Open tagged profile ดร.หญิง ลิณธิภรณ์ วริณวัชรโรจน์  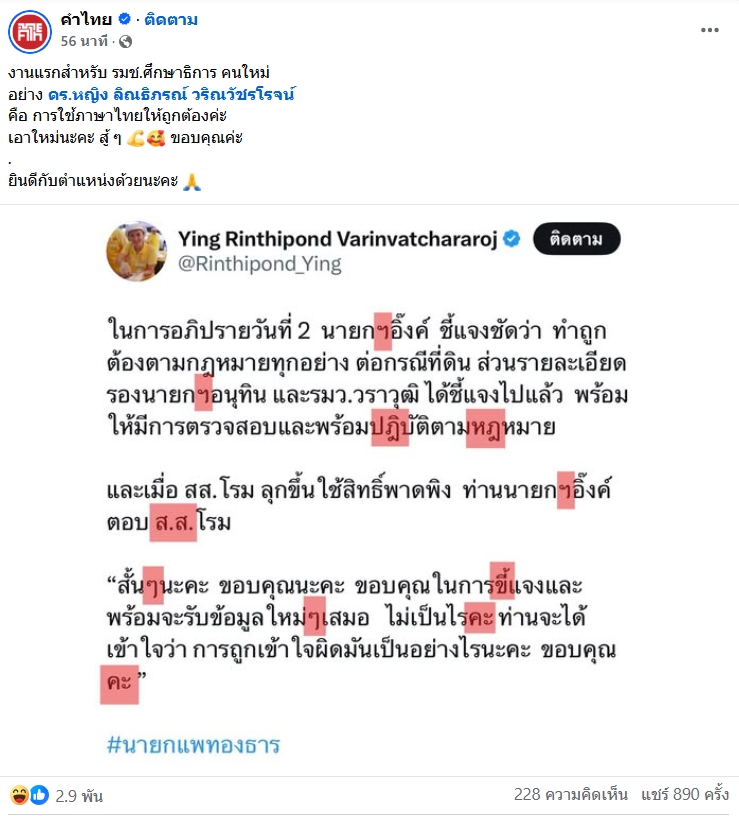[x=171, y=95]
